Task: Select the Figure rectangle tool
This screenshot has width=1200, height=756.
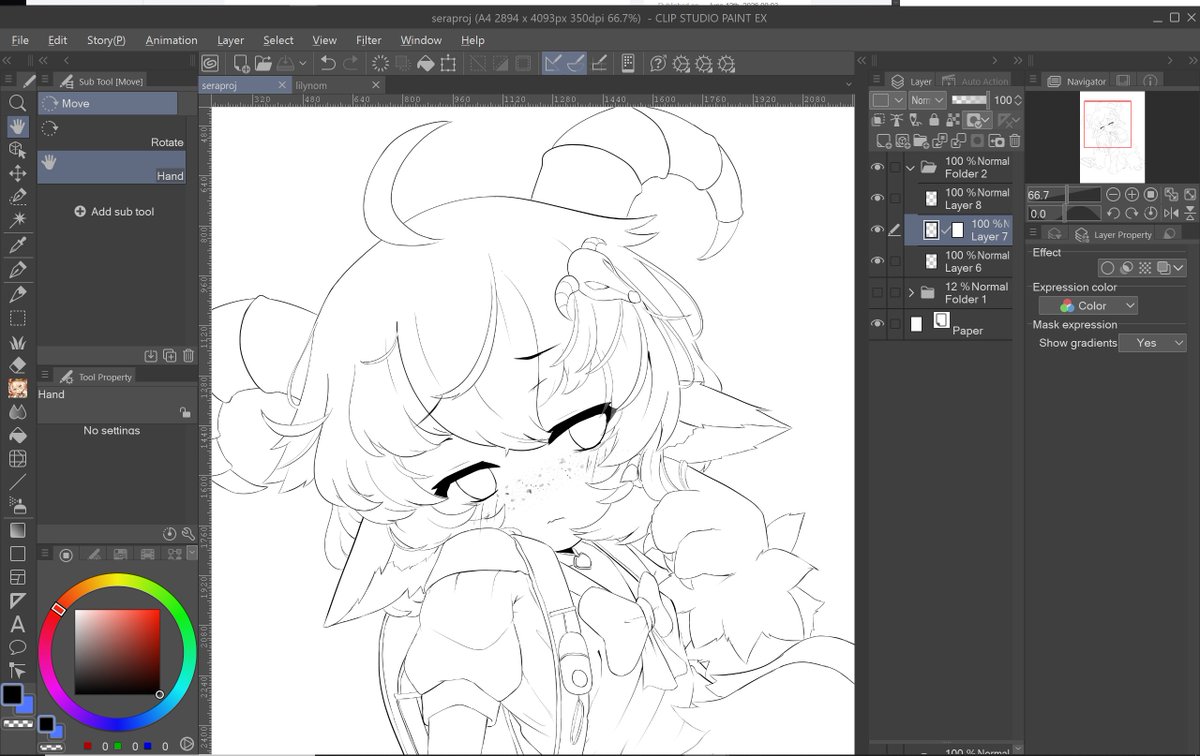Action: pos(17,554)
